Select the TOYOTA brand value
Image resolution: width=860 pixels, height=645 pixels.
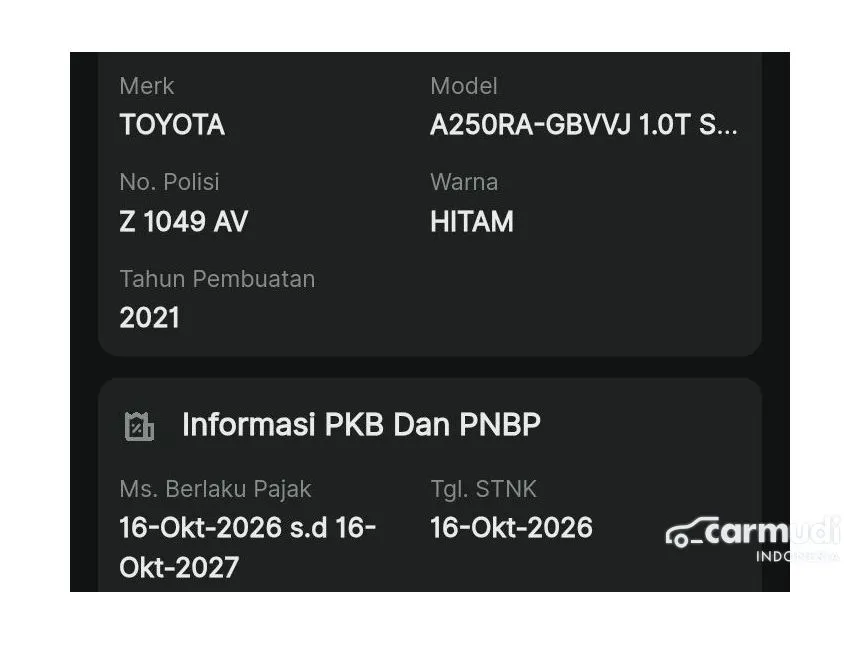[172, 125]
